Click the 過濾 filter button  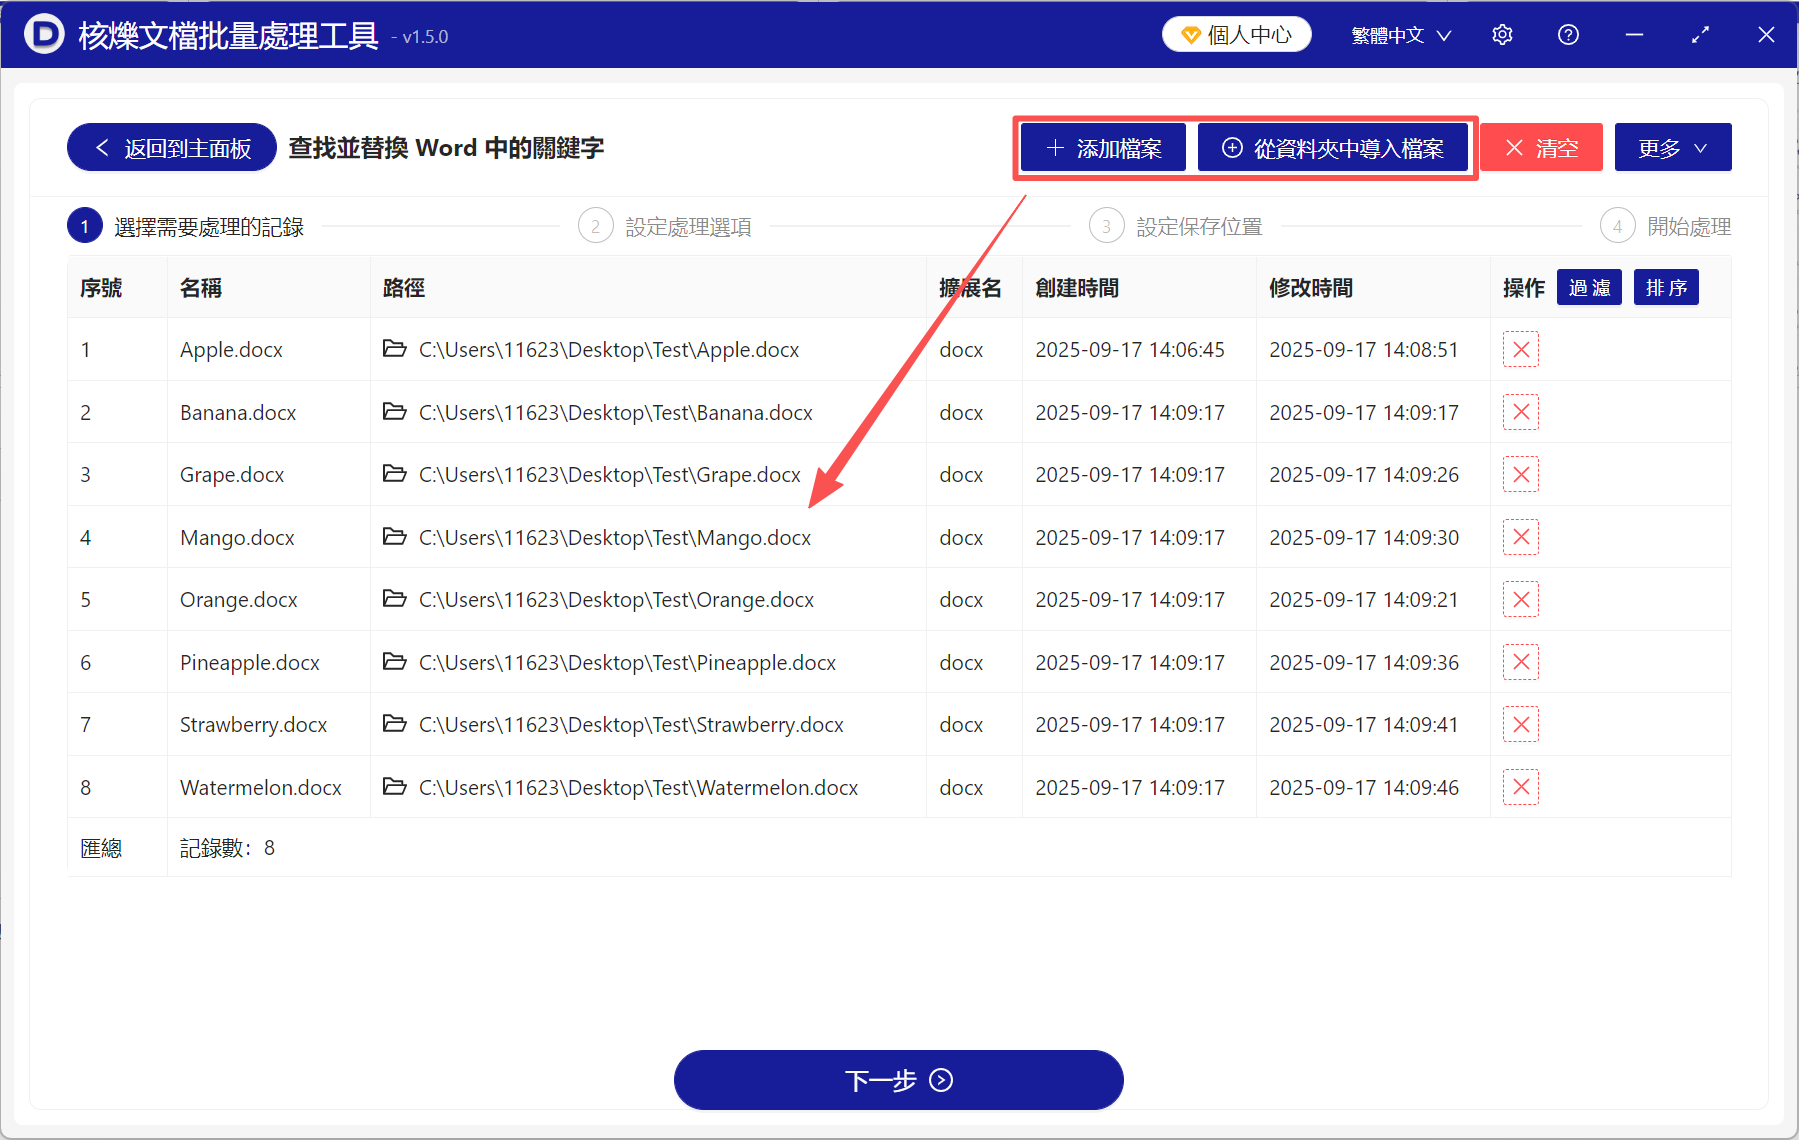[x=1589, y=287]
